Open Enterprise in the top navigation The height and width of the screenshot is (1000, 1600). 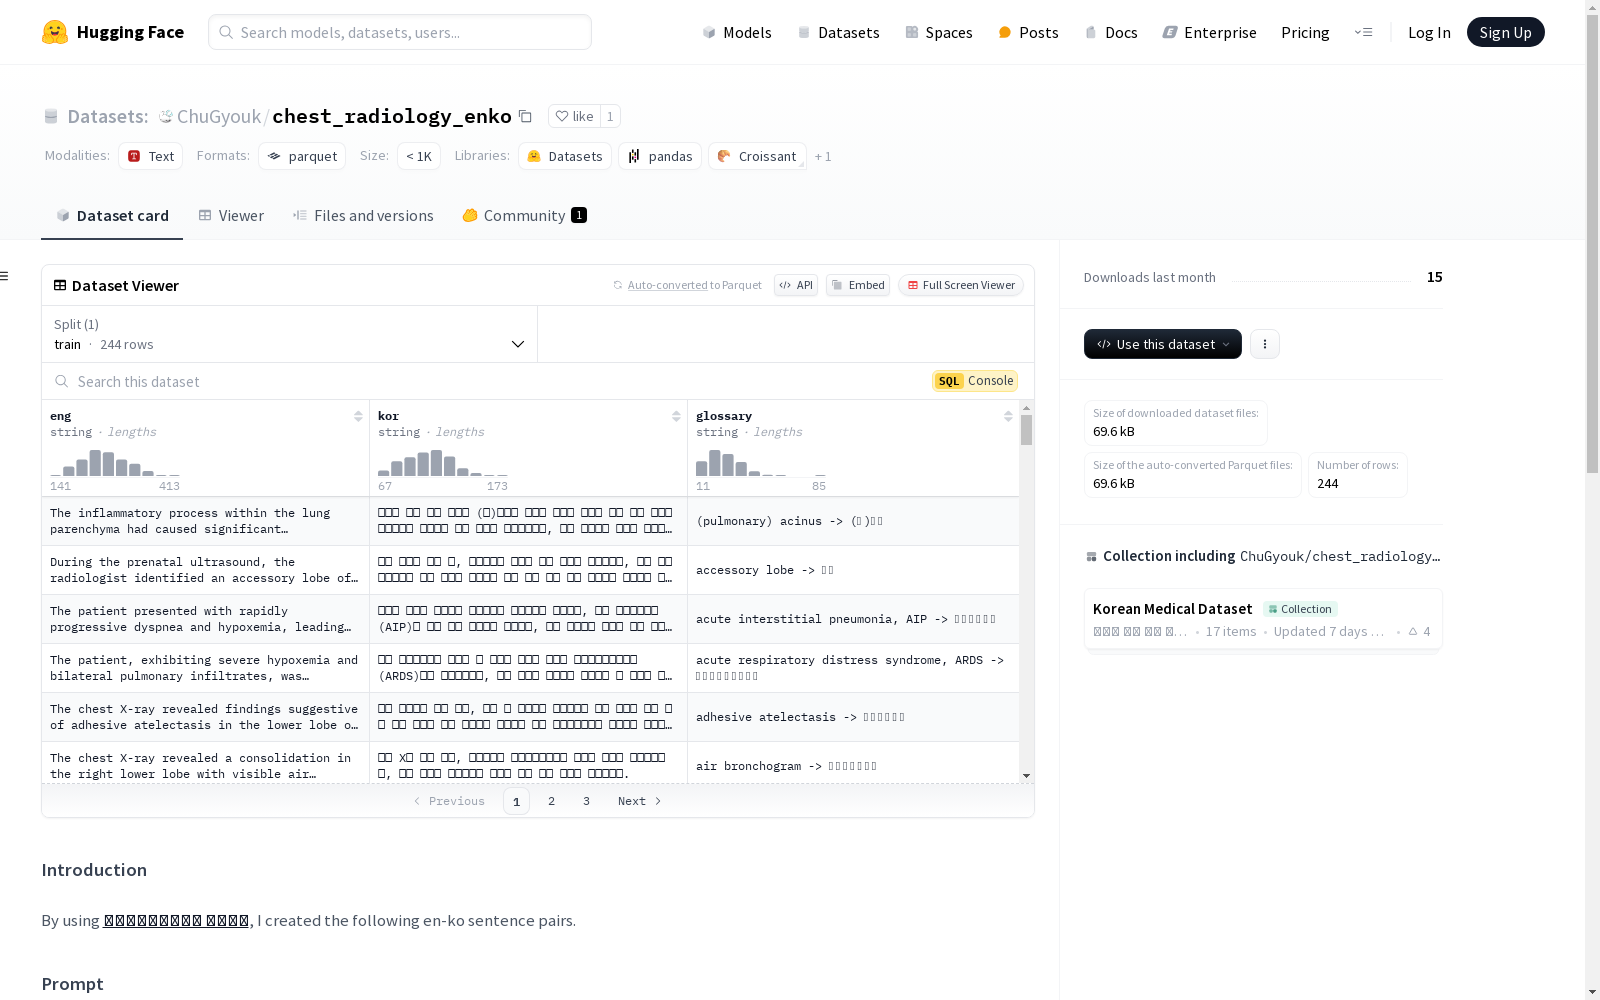1210,32
